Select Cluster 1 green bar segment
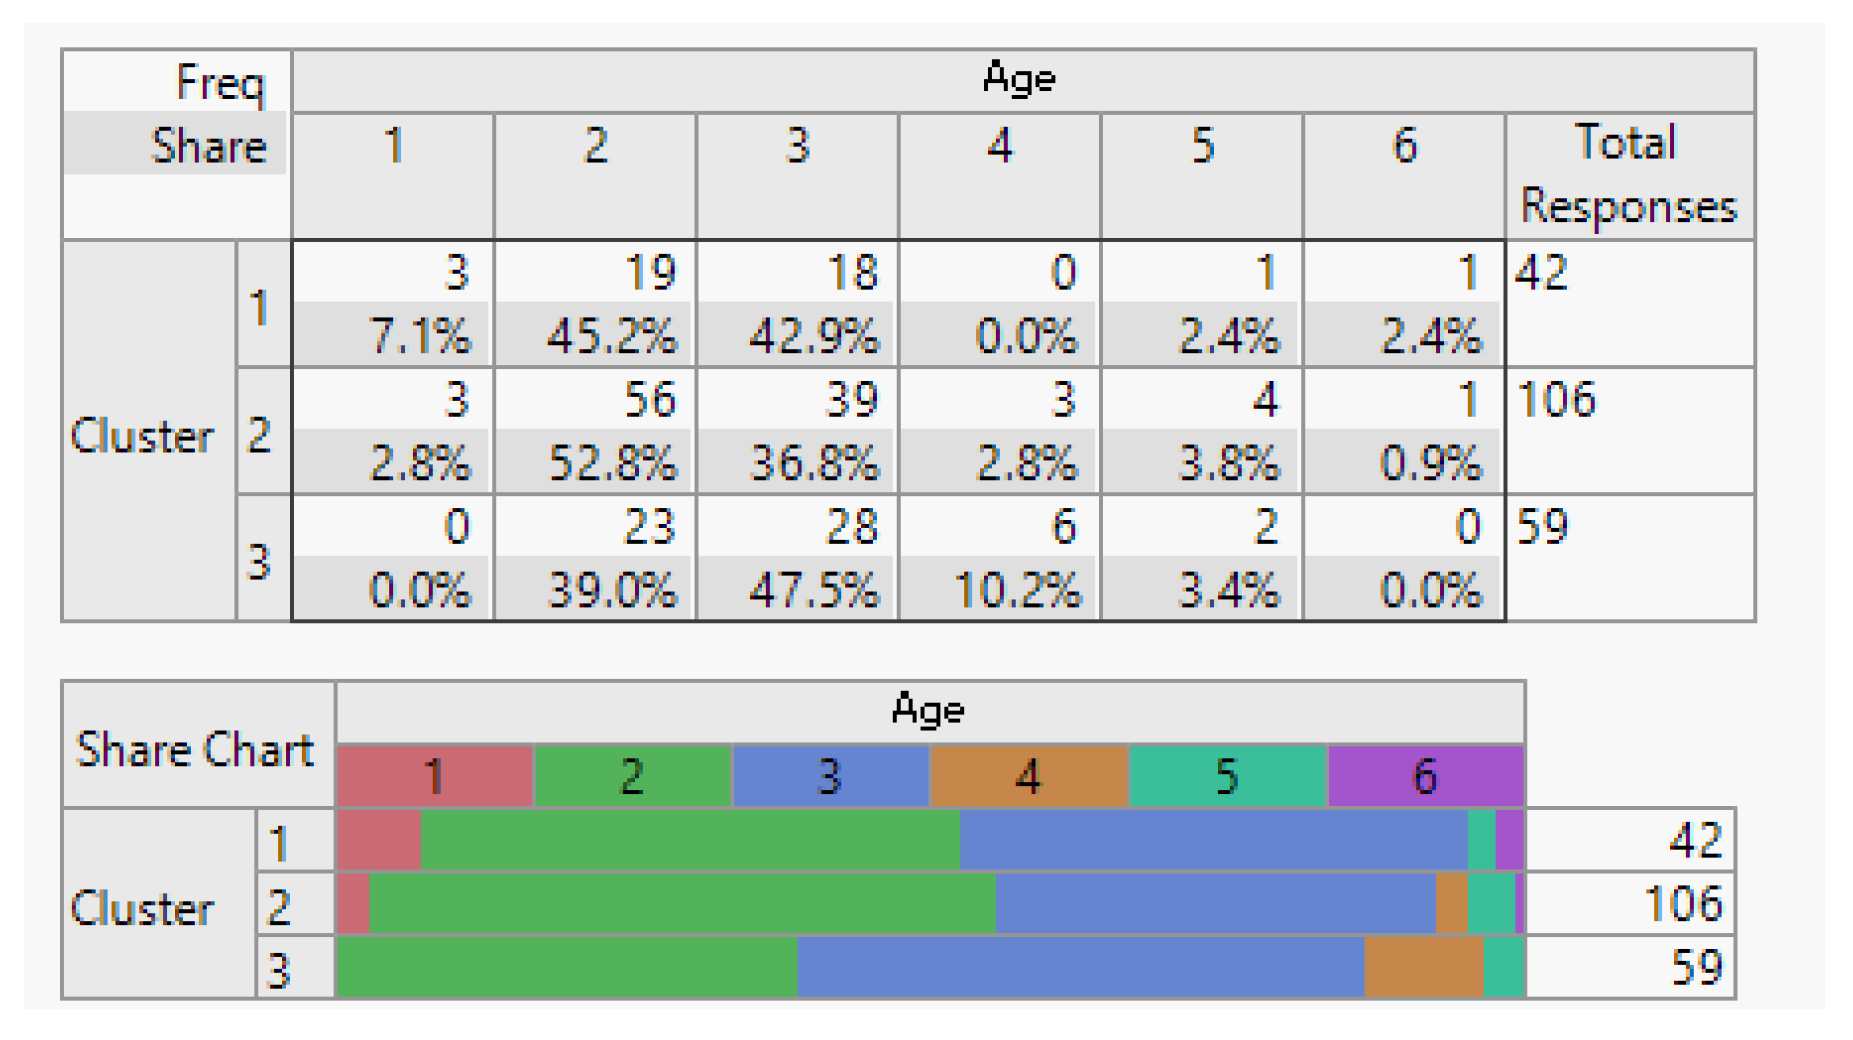The width and height of the screenshot is (1853, 1040). [690, 840]
